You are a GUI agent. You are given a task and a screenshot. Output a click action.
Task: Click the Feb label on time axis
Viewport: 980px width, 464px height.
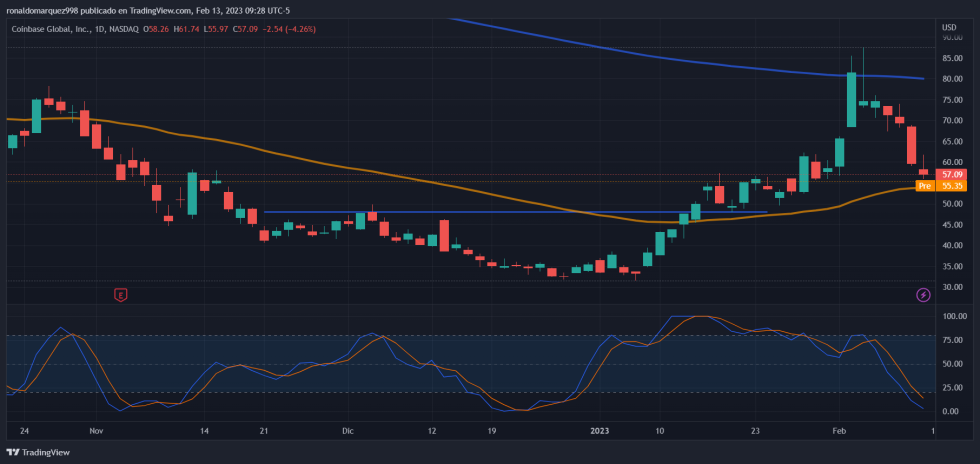pos(839,431)
